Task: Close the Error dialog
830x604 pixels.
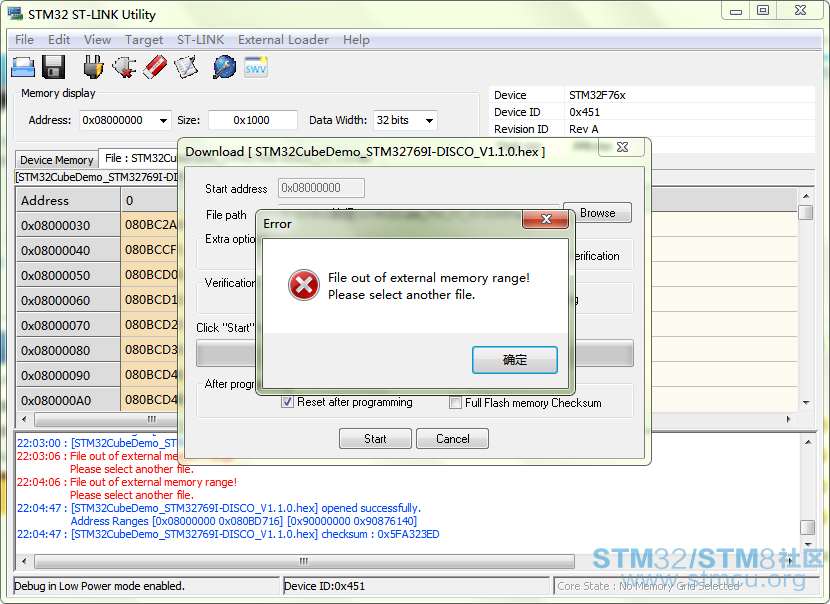Action: click(546, 219)
